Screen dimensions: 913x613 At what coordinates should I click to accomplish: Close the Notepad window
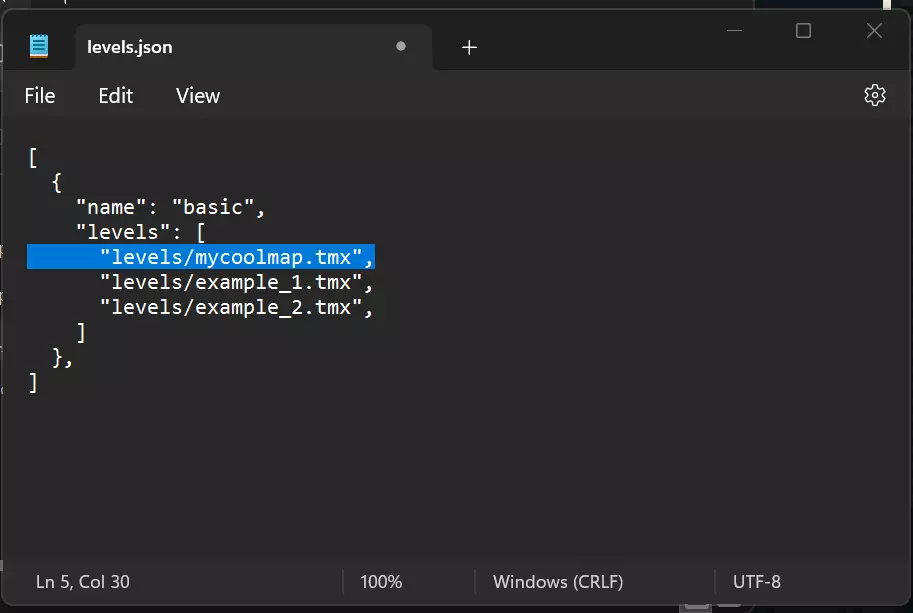pyautogui.click(x=874, y=31)
